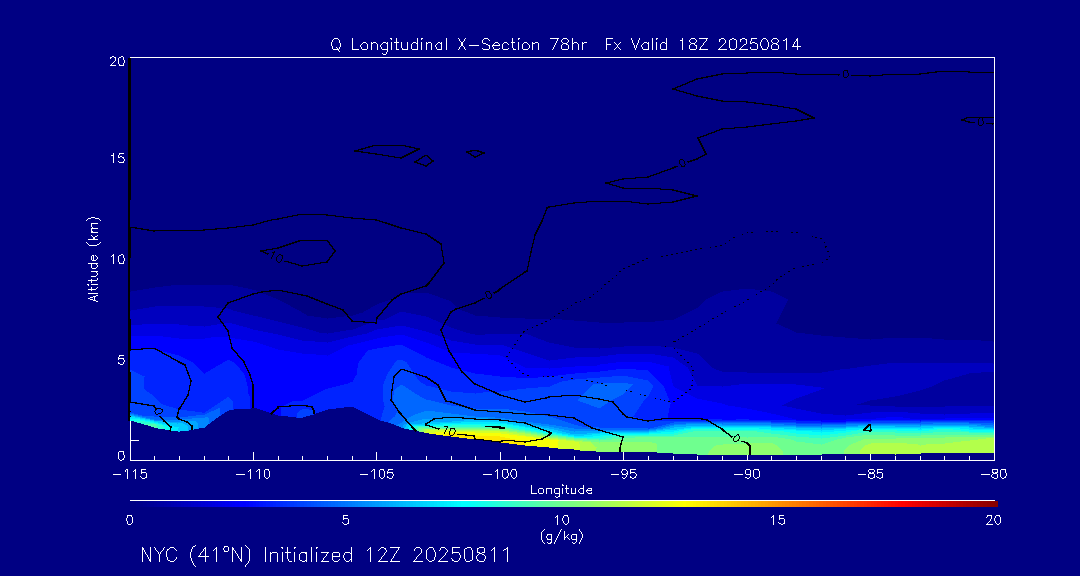Click the color bar's 15 tick label
This screenshot has width=1080, height=576.
click(x=777, y=520)
